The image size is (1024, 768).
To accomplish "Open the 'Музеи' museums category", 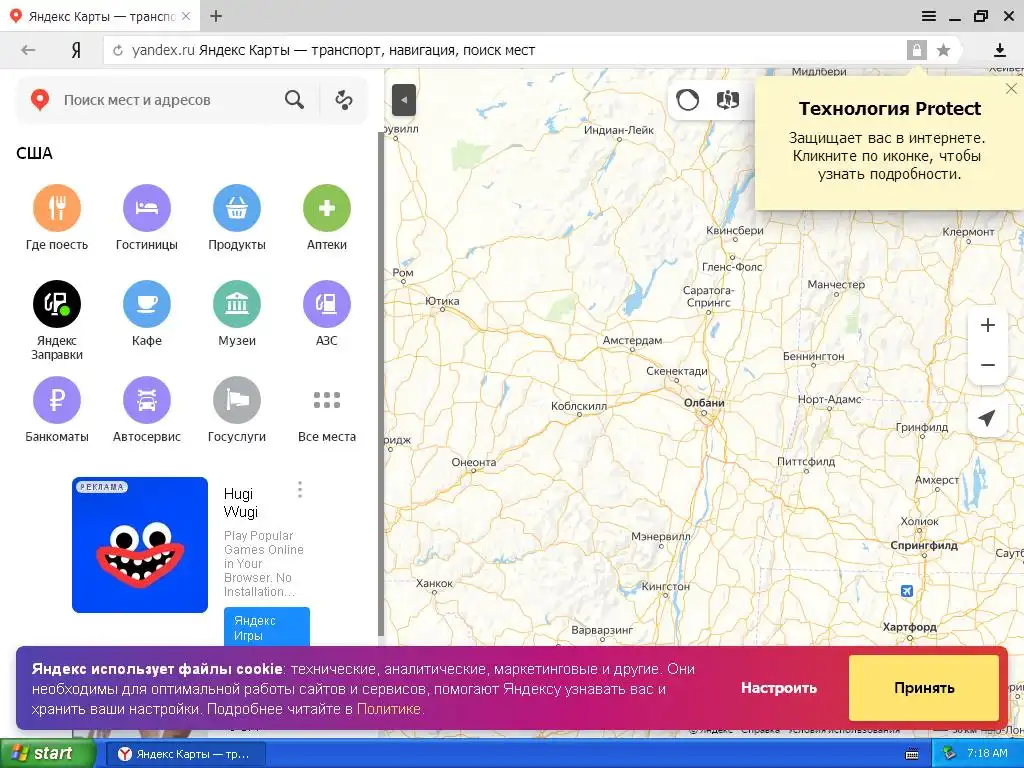I will 237,304.
